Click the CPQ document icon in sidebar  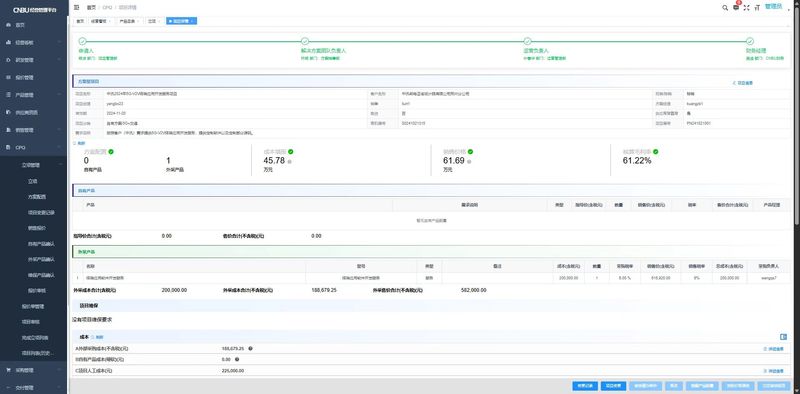pos(8,147)
